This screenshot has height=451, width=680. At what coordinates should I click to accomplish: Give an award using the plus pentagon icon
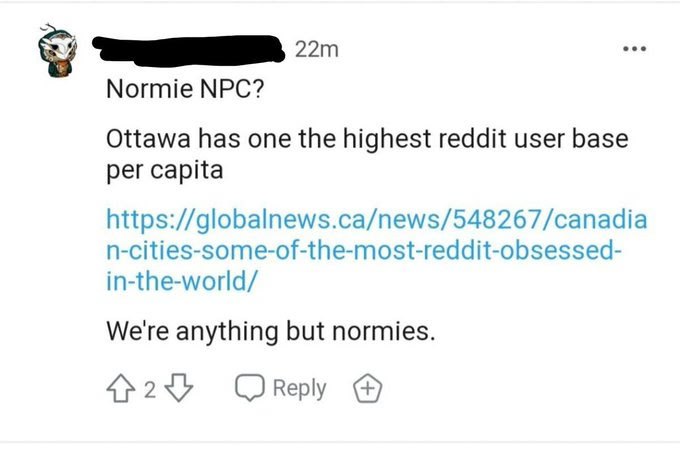click(x=367, y=388)
